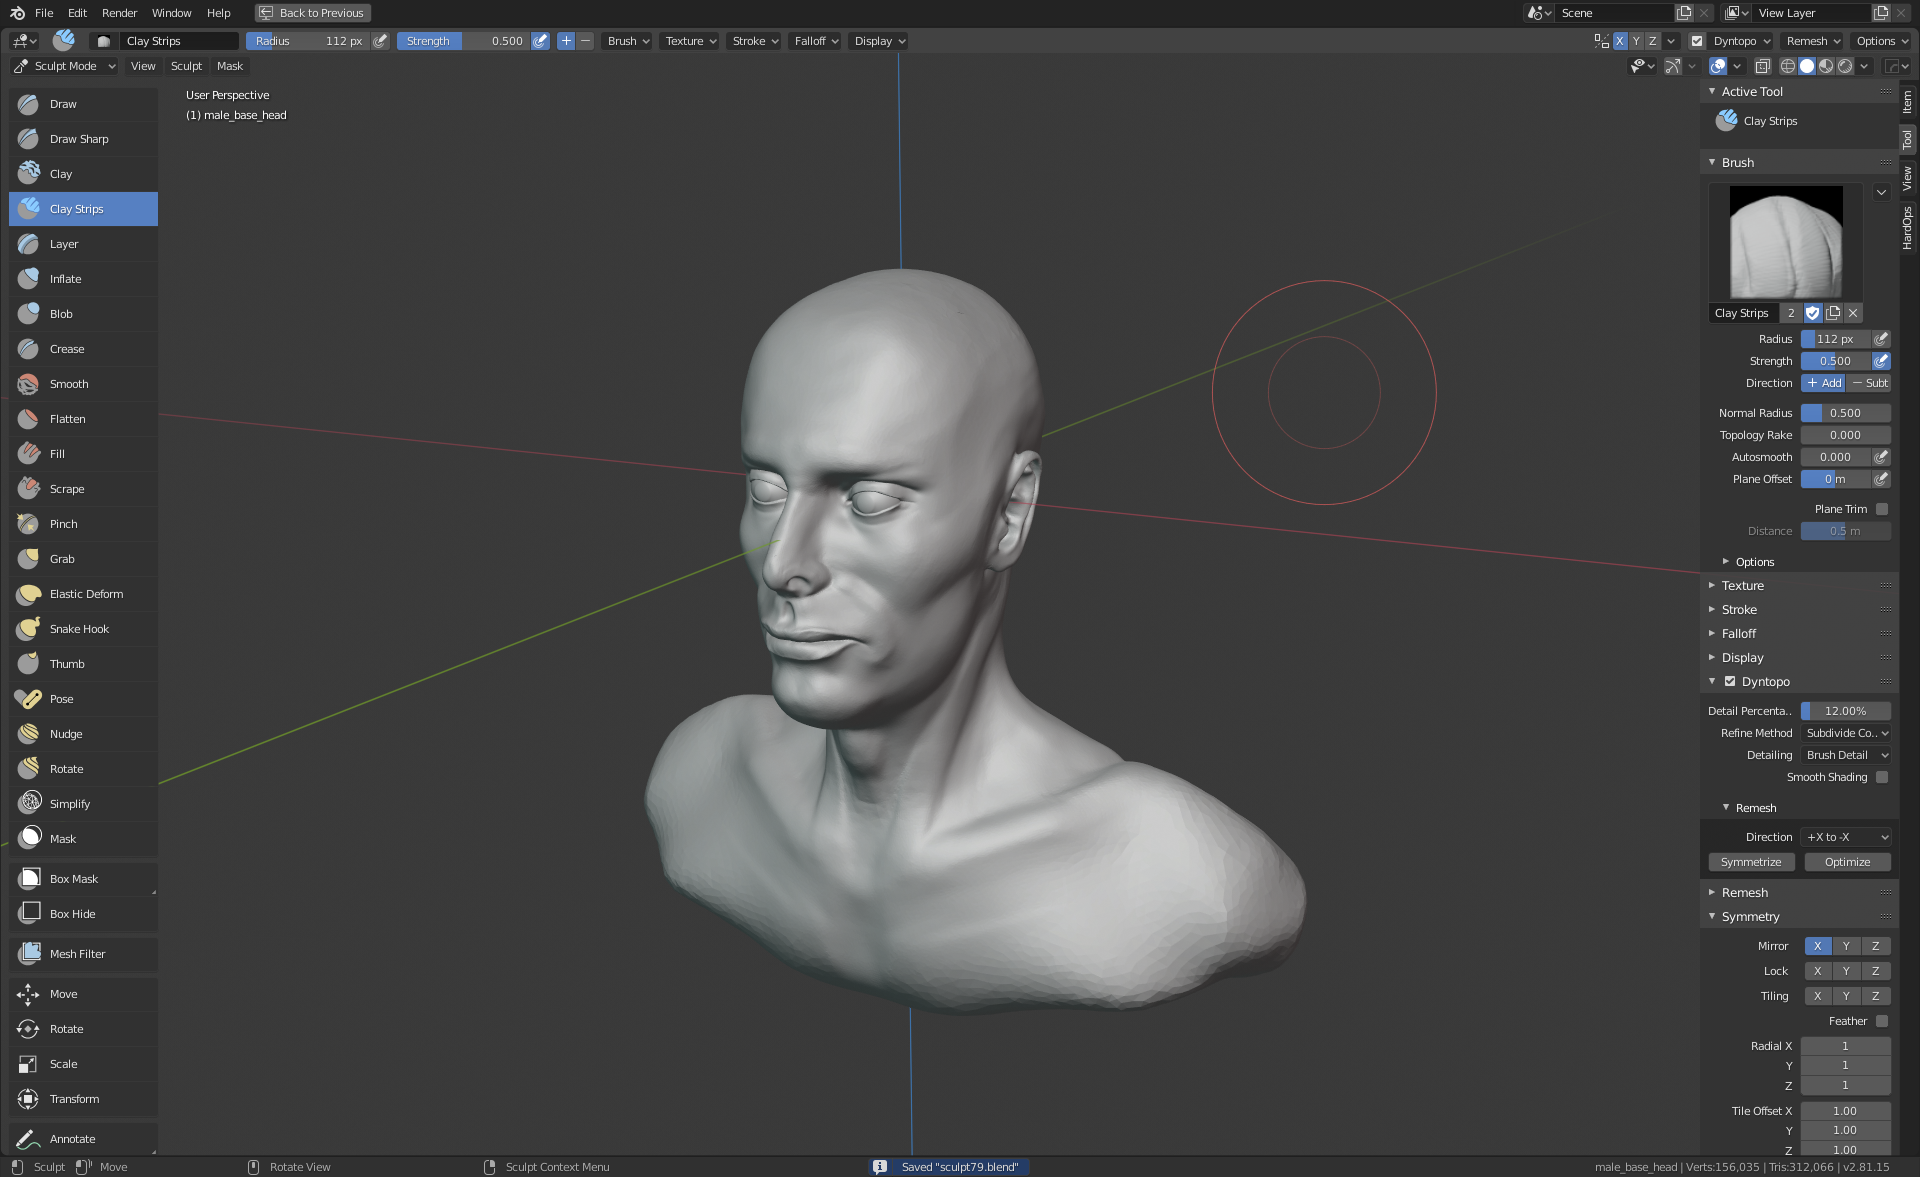
Task: Pick the Annotate tool
Action: 72,1139
